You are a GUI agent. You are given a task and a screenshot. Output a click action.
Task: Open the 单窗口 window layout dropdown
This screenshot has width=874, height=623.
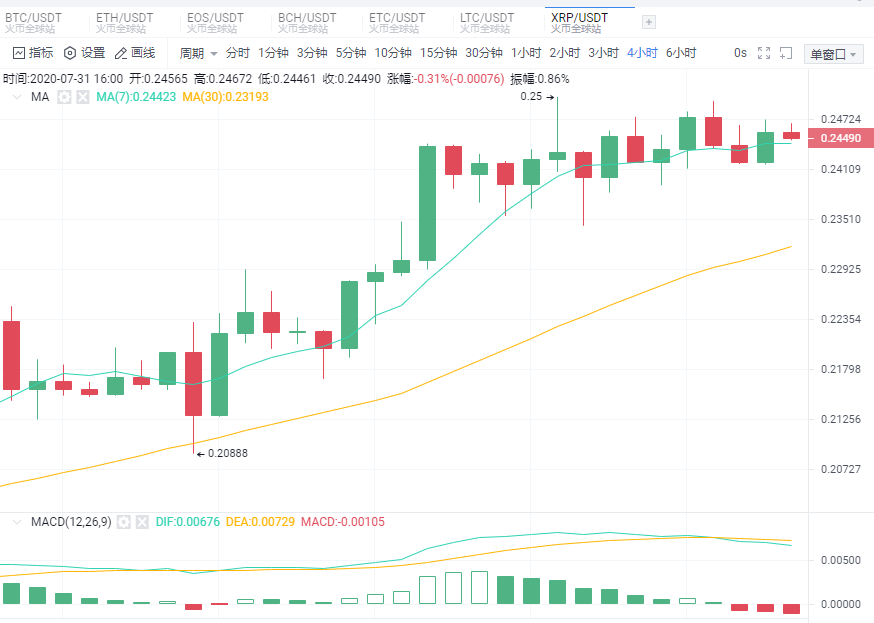pos(833,54)
